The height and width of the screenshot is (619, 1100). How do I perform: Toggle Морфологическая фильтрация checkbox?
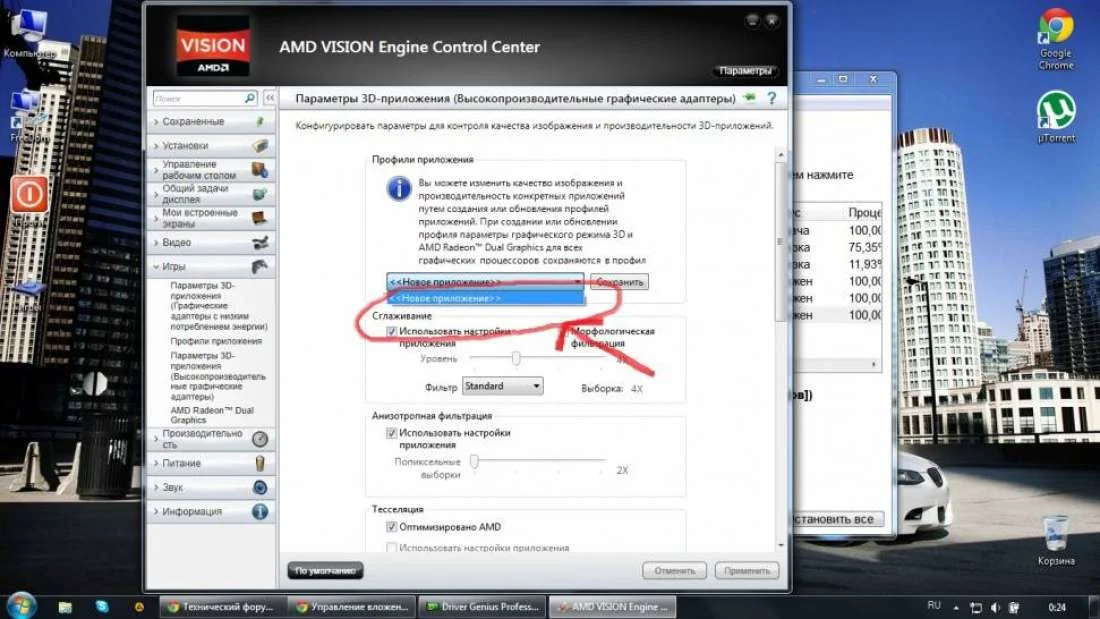(x=563, y=331)
